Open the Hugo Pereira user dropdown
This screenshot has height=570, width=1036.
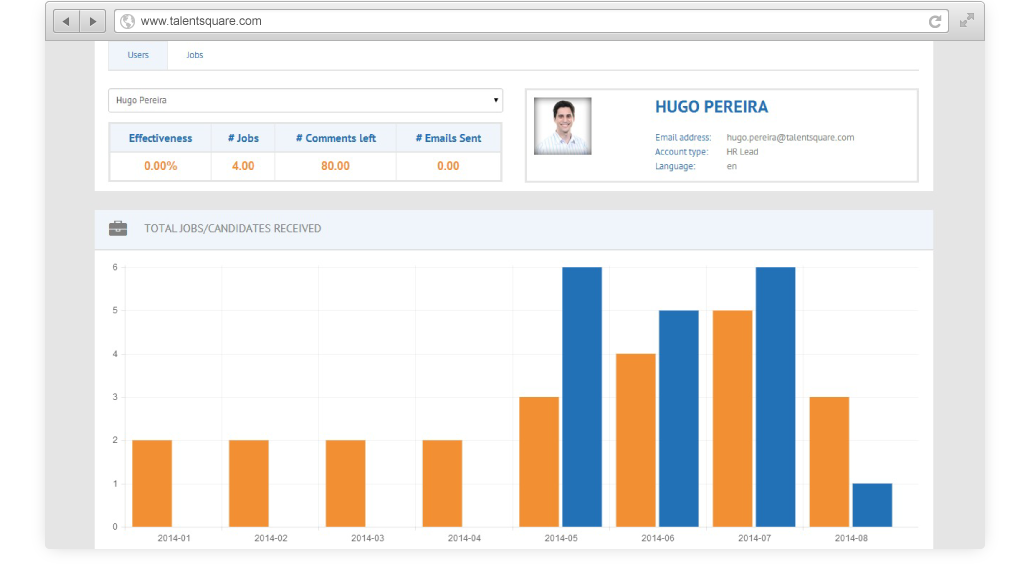pyautogui.click(x=305, y=100)
